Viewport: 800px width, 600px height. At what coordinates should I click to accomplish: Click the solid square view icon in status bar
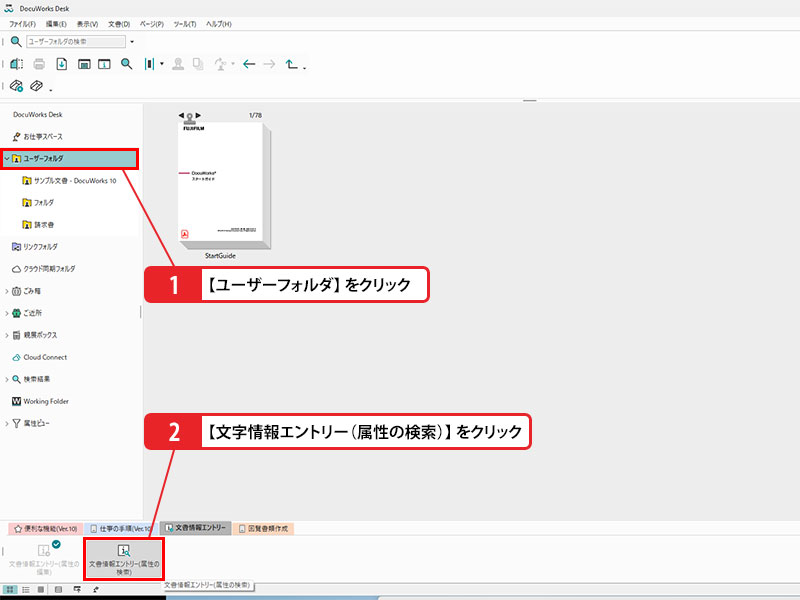(41, 589)
